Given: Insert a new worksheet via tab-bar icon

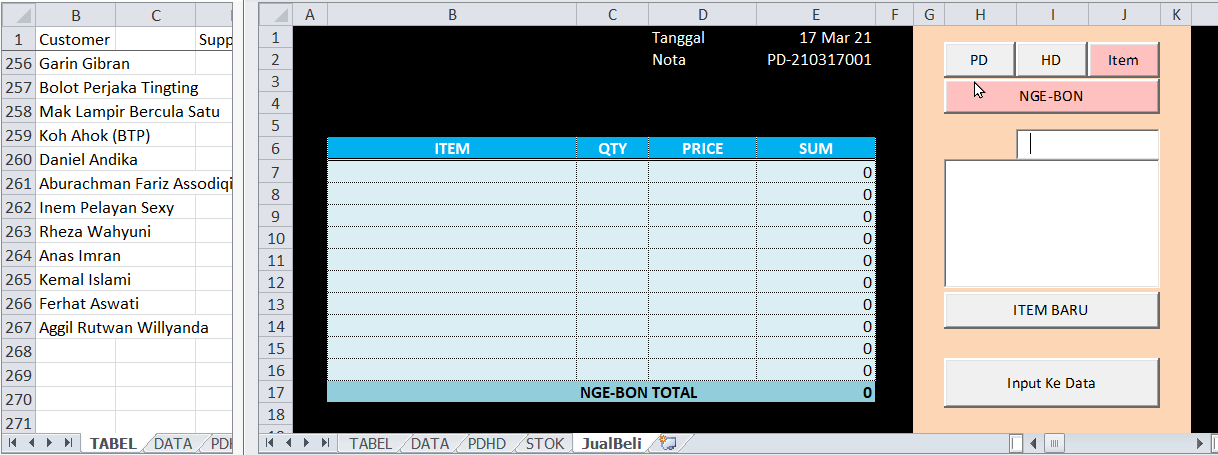Looking at the screenshot, I should coord(669,443).
